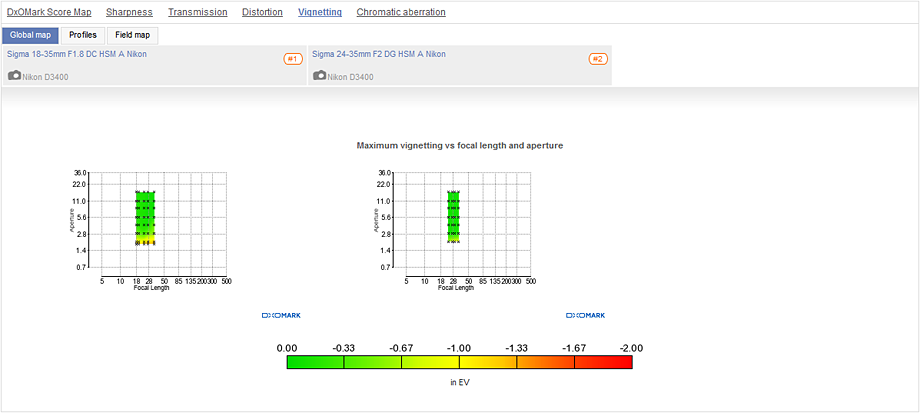920x413 pixels.
Task: Click the -2.00 legend value
Action: click(631, 348)
